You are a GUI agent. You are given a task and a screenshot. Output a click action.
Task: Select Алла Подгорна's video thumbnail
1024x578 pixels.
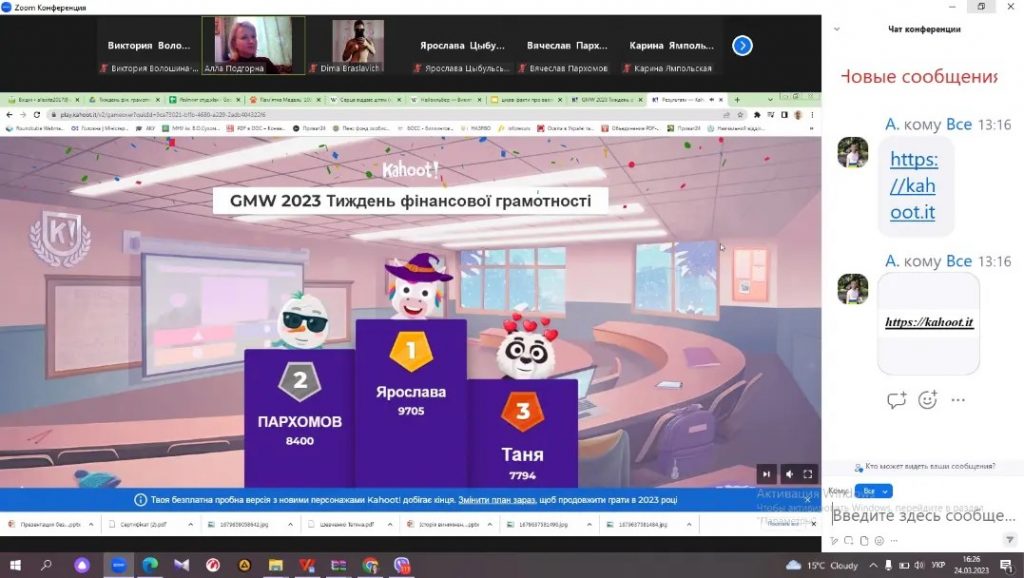tap(254, 45)
